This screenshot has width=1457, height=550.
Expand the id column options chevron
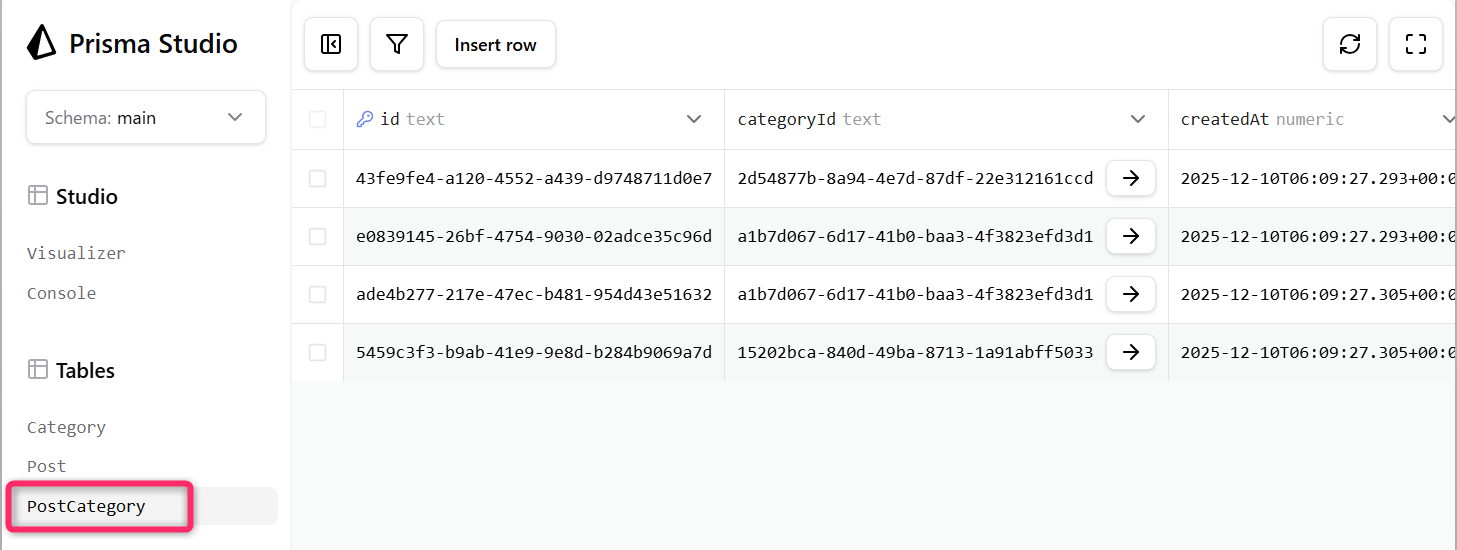tap(694, 120)
